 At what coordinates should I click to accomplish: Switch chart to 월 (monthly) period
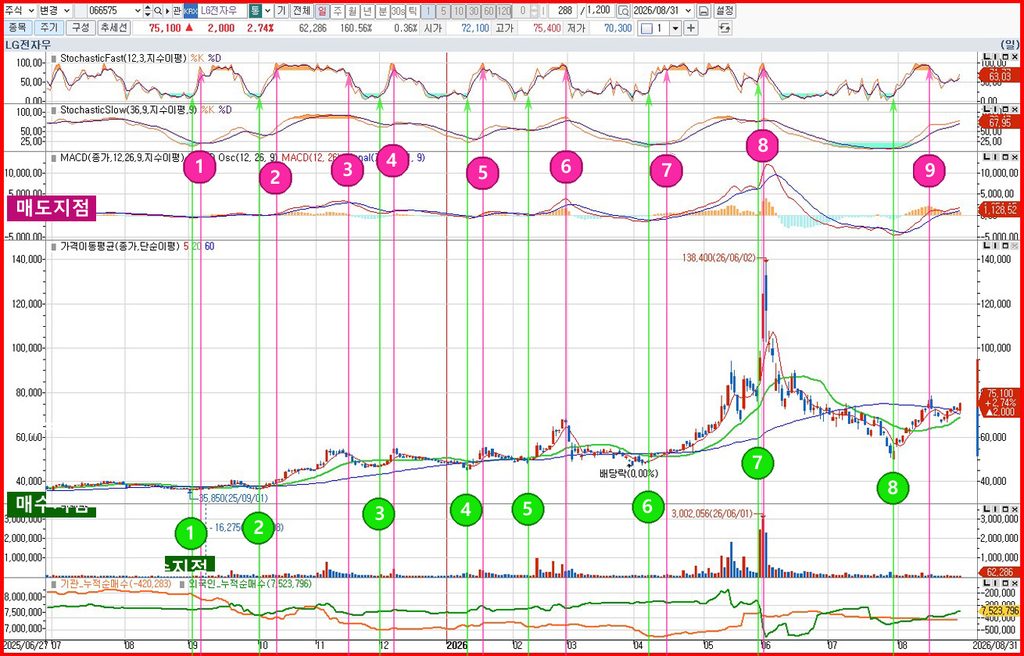(x=352, y=11)
